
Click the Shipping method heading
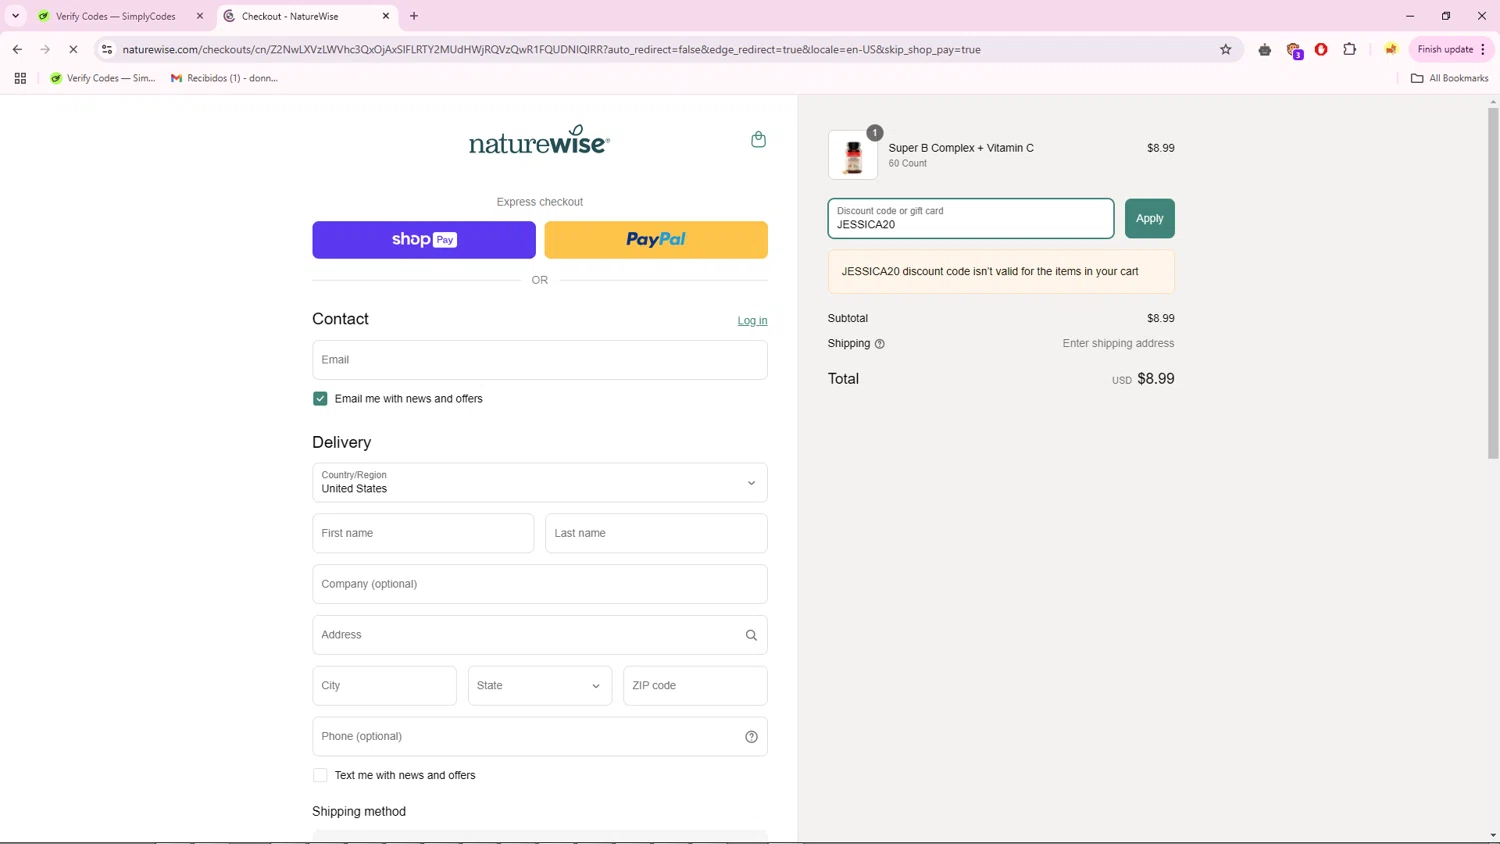coord(359,812)
